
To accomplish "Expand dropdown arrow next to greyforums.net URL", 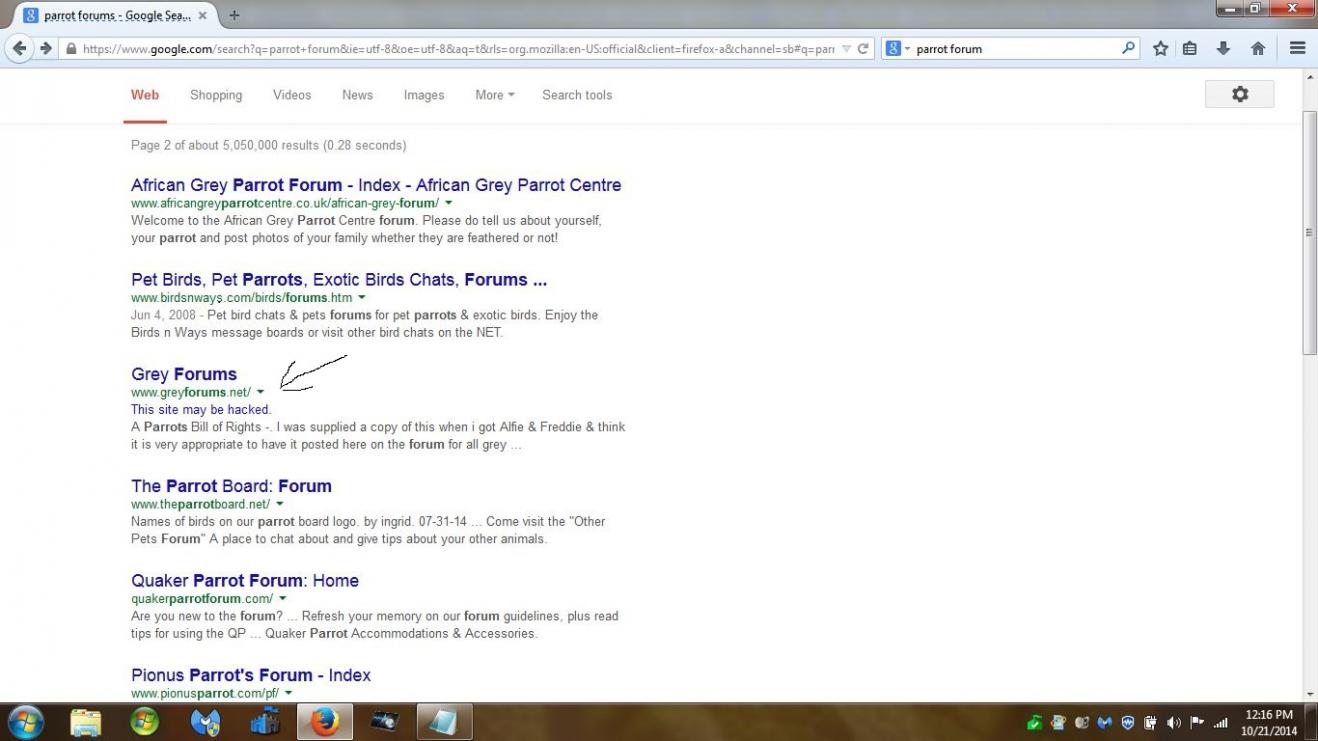I will point(261,392).
